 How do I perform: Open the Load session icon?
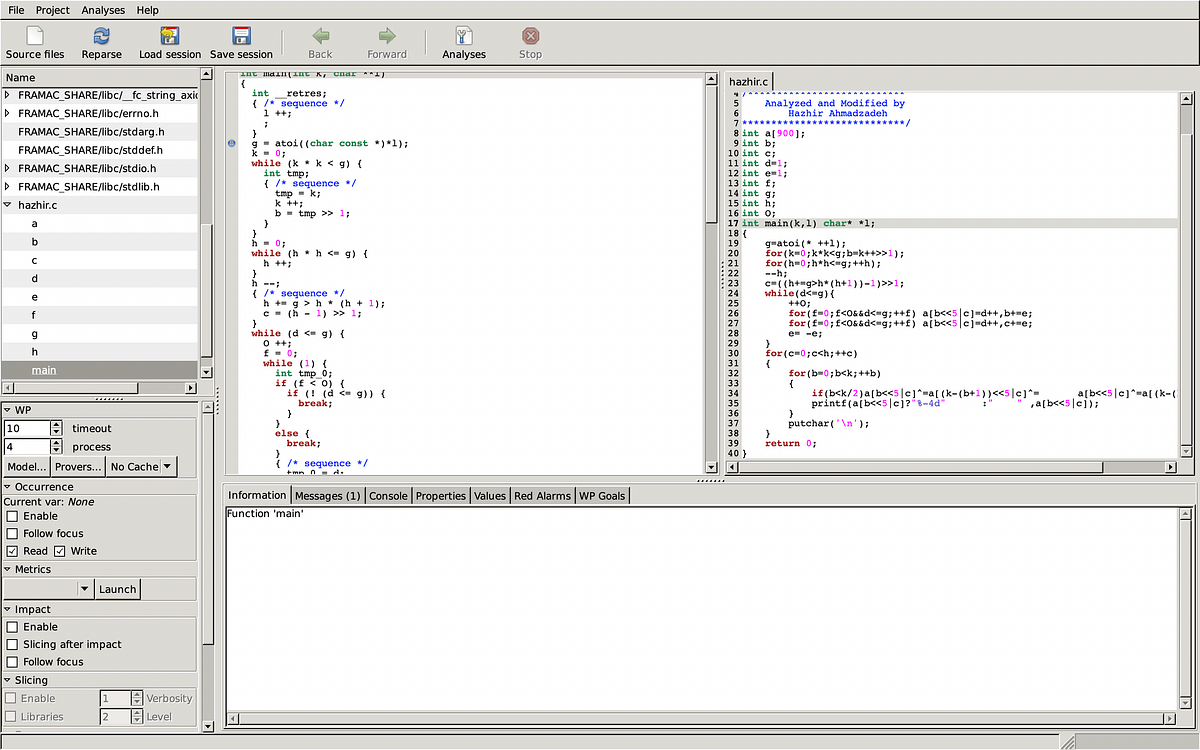click(170, 37)
